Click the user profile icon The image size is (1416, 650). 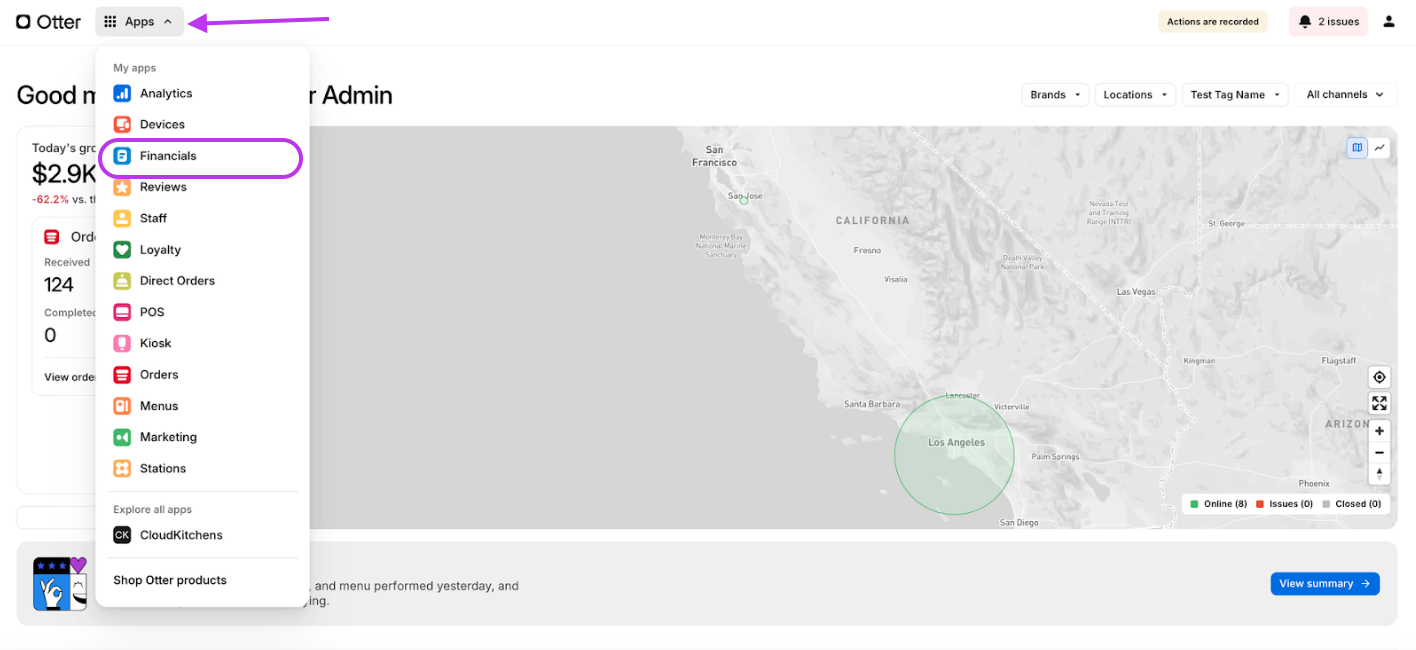[1388, 21]
